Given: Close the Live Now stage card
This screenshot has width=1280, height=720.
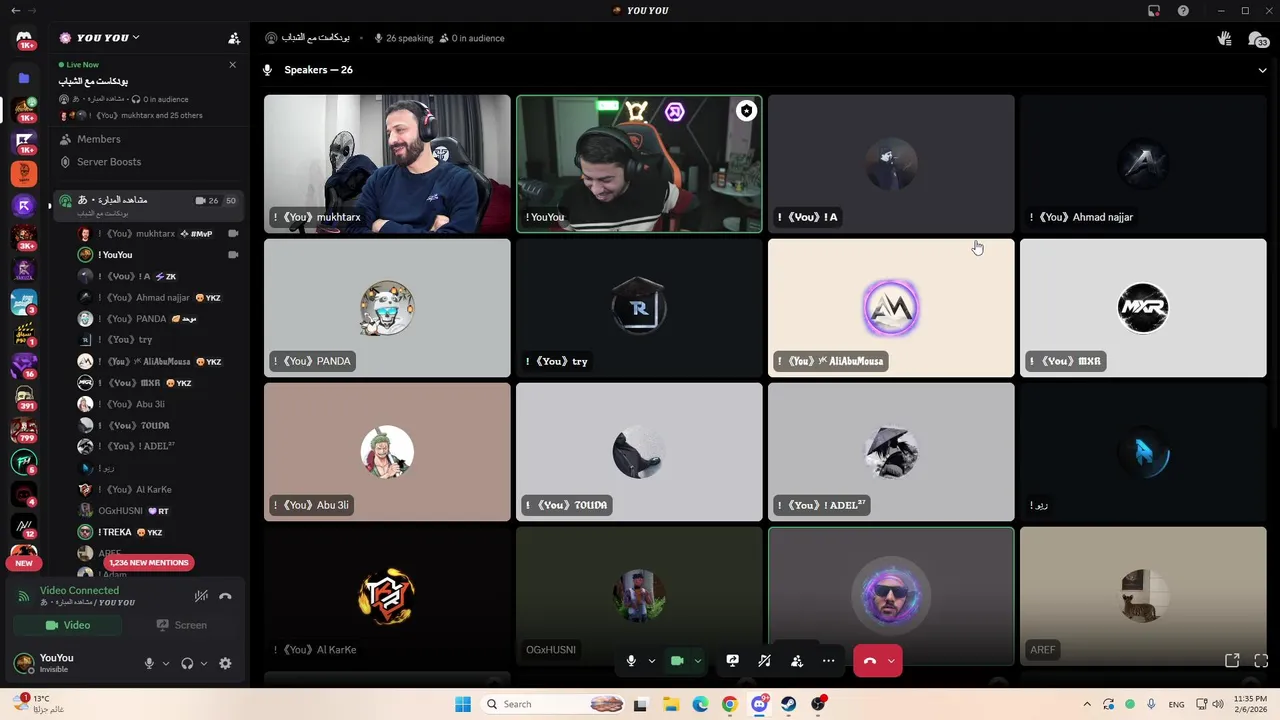Looking at the screenshot, I should 233,65.
